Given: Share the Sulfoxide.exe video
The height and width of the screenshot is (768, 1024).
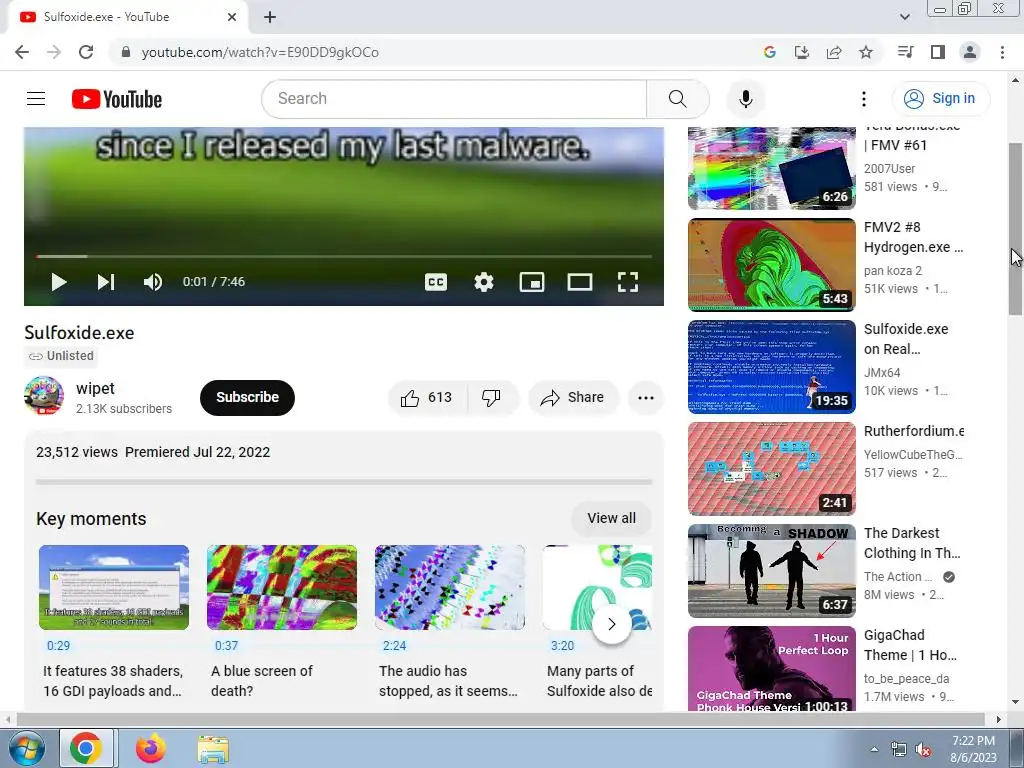Looking at the screenshot, I should tap(573, 398).
